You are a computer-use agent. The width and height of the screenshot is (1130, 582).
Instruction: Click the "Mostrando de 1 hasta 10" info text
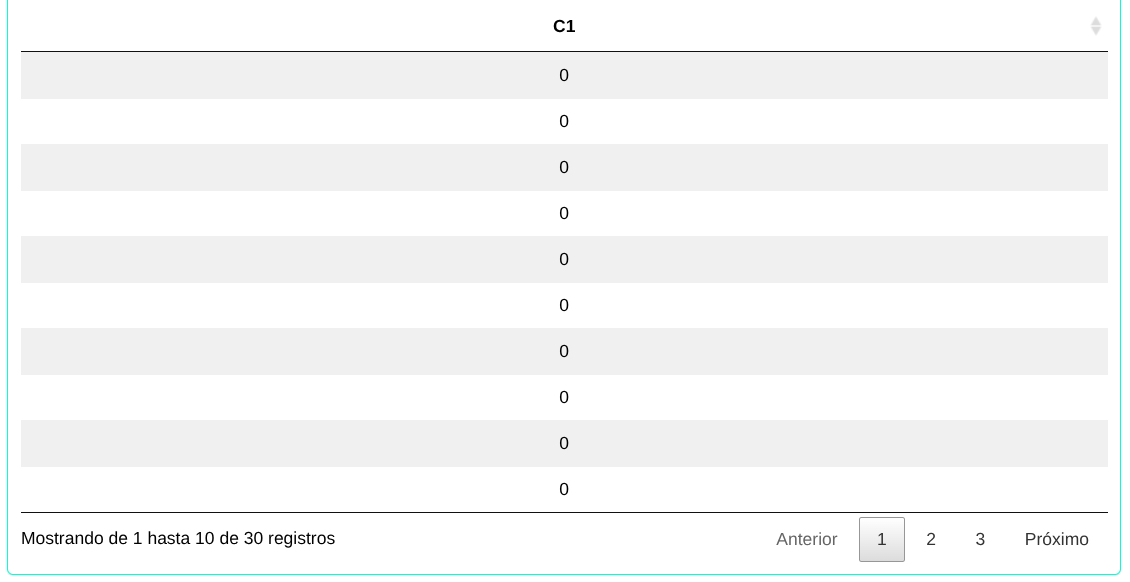pos(178,538)
